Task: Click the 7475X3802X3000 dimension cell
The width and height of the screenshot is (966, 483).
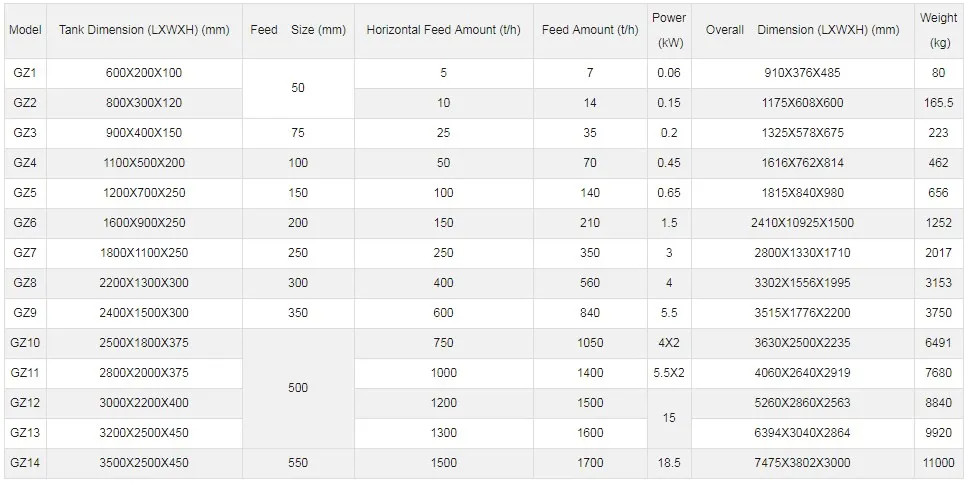Action: pos(803,463)
